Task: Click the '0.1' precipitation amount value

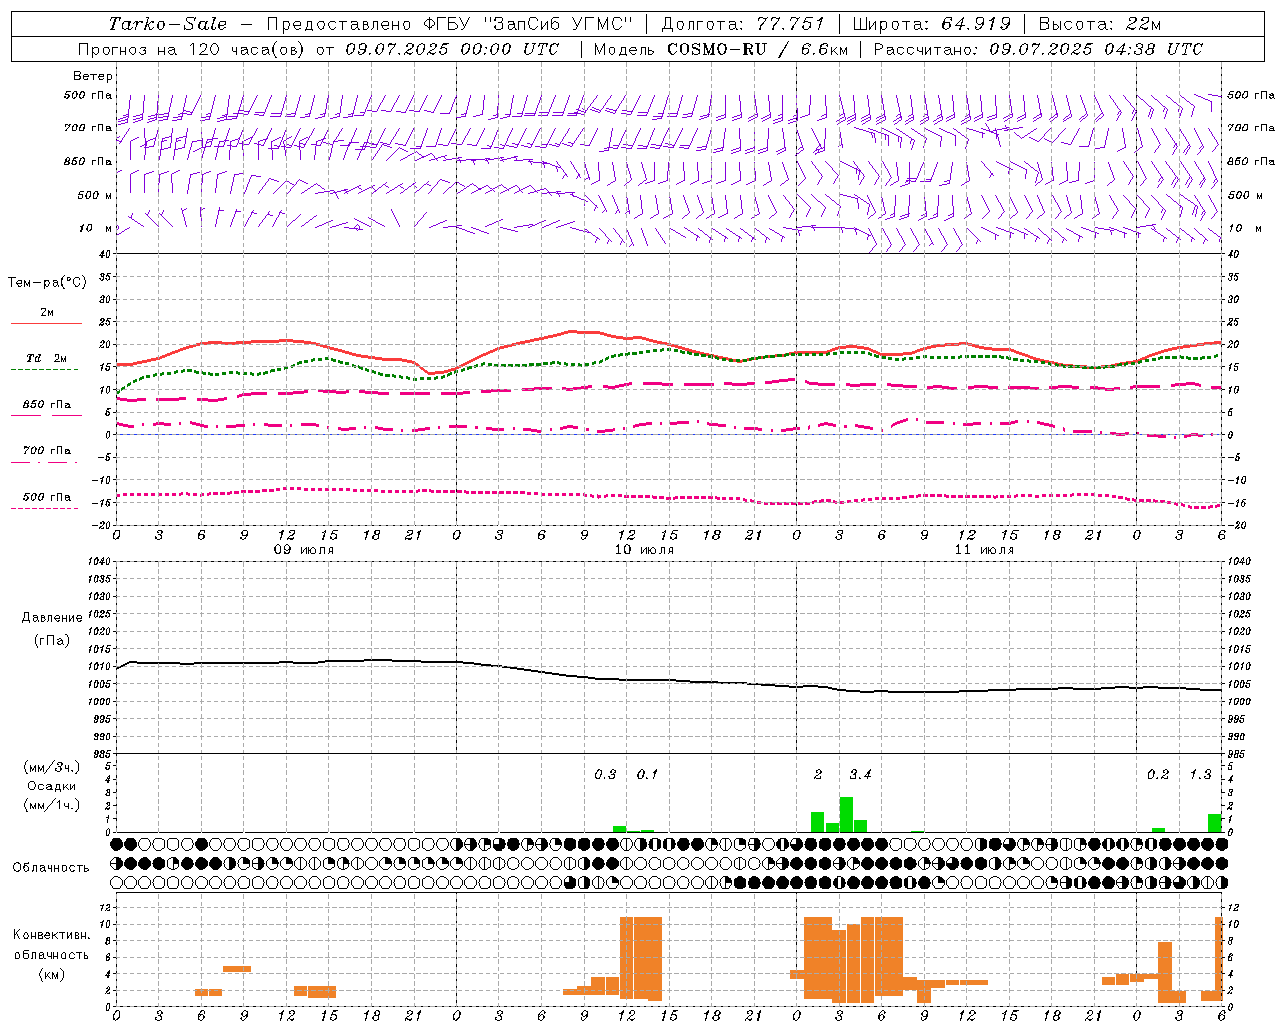Action: coord(648,775)
